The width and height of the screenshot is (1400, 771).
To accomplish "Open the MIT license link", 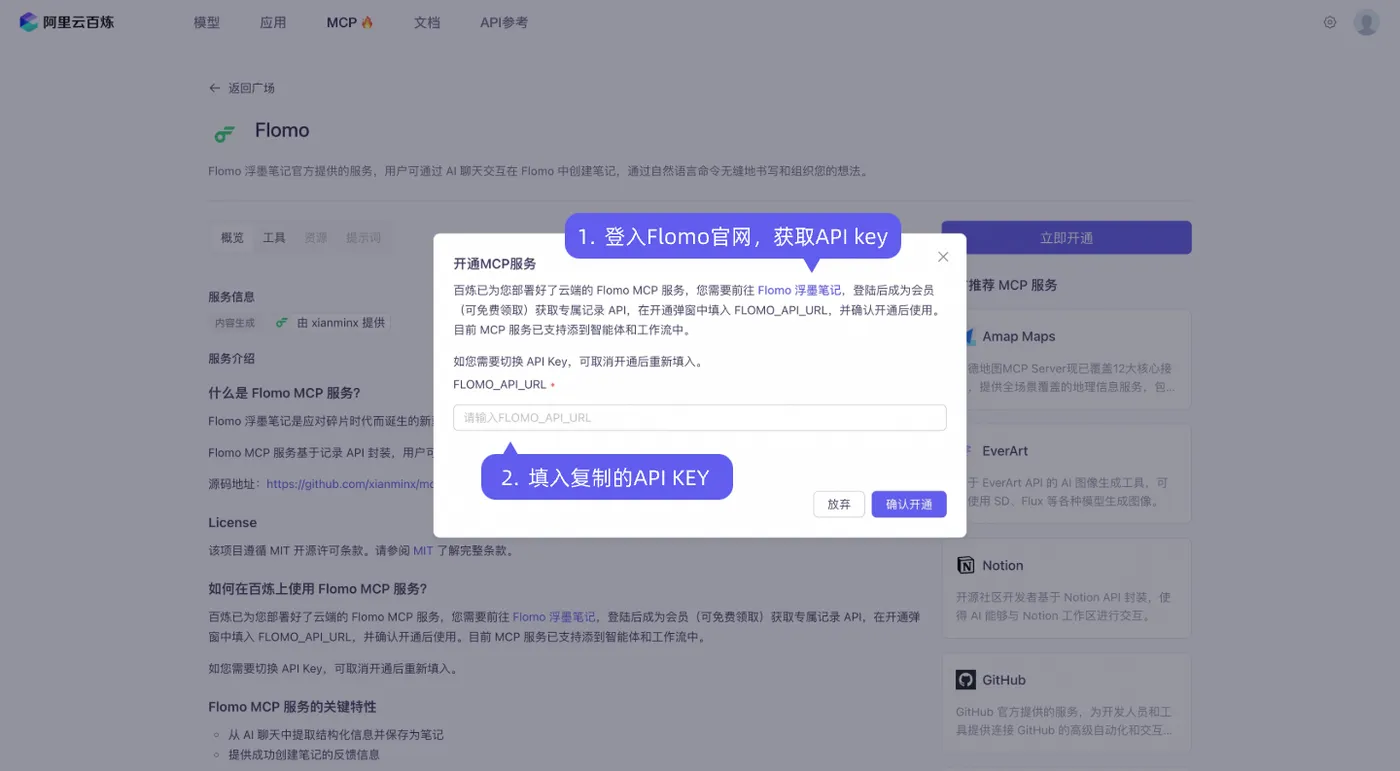I will point(423,551).
